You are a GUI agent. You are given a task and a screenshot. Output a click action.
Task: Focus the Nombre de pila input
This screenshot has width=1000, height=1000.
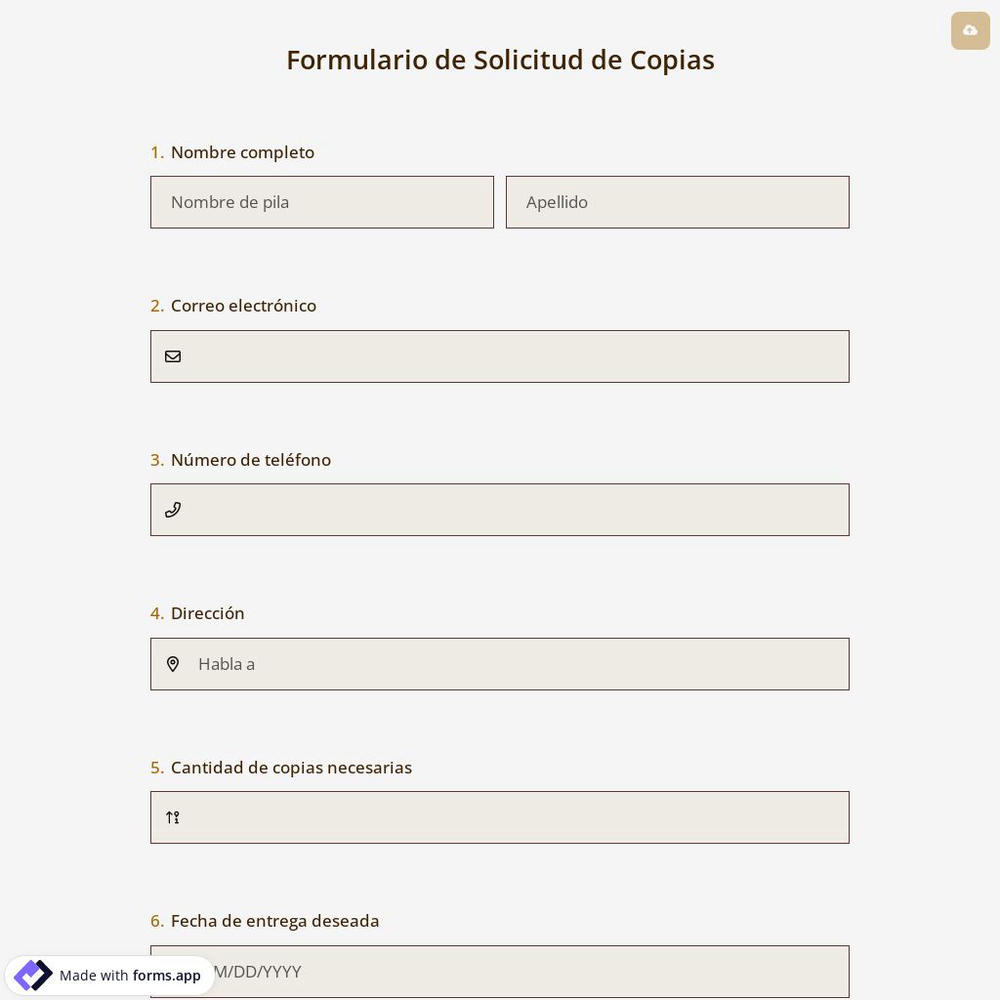322,202
